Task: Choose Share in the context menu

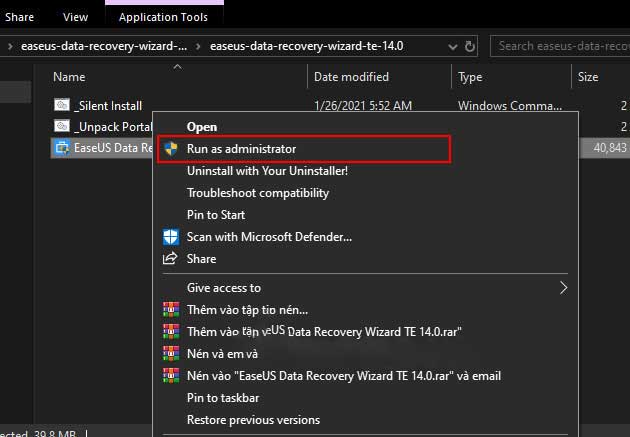Action: [201, 259]
